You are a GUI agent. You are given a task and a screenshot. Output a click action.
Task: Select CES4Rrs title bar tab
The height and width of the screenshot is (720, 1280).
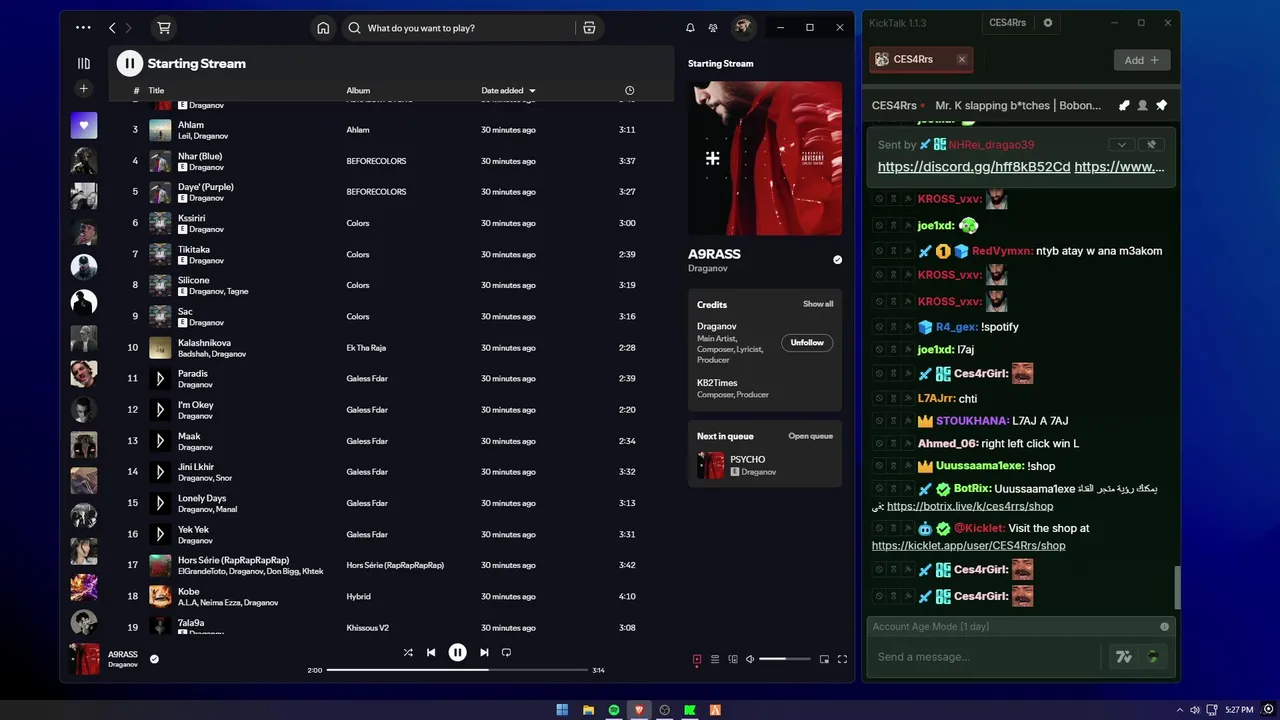pyautogui.click(x=1007, y=22)
